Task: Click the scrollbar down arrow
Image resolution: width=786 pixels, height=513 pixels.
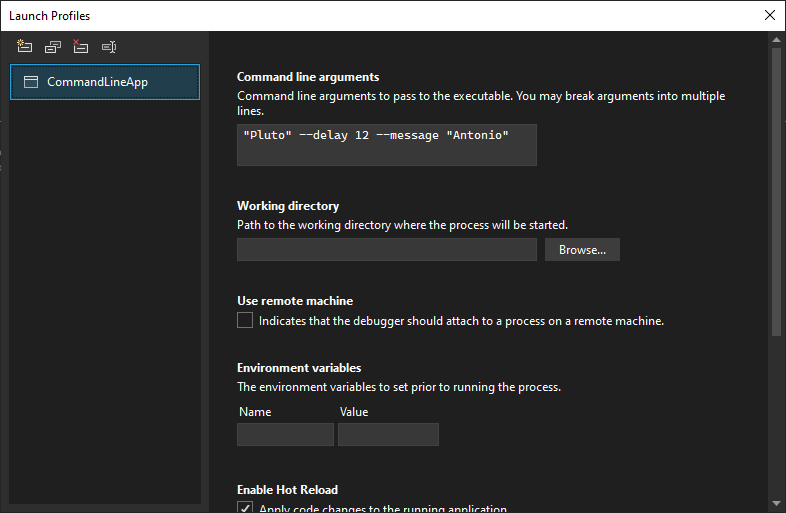Action: (776, 503)
